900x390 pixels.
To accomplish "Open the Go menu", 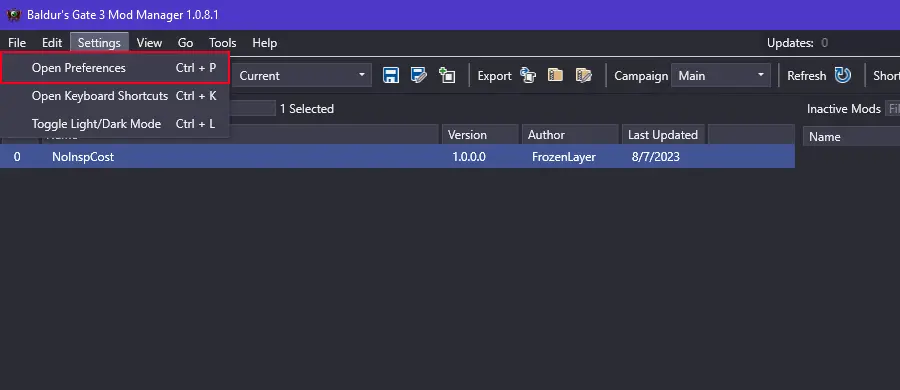I will tap(185, 43).
